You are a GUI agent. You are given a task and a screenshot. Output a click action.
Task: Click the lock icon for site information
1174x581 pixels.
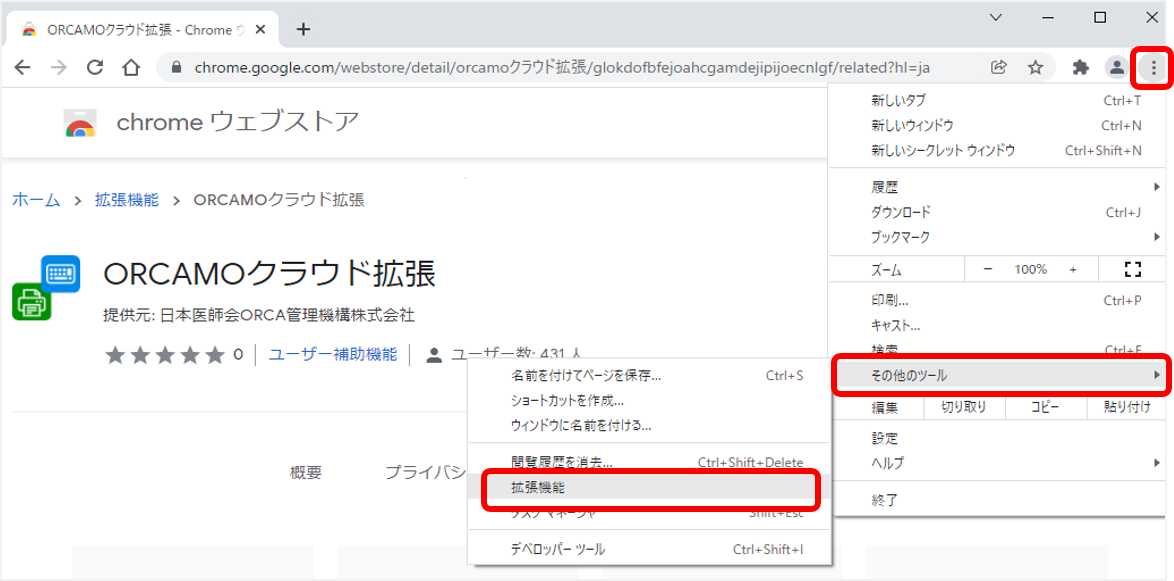coord(177,68)
